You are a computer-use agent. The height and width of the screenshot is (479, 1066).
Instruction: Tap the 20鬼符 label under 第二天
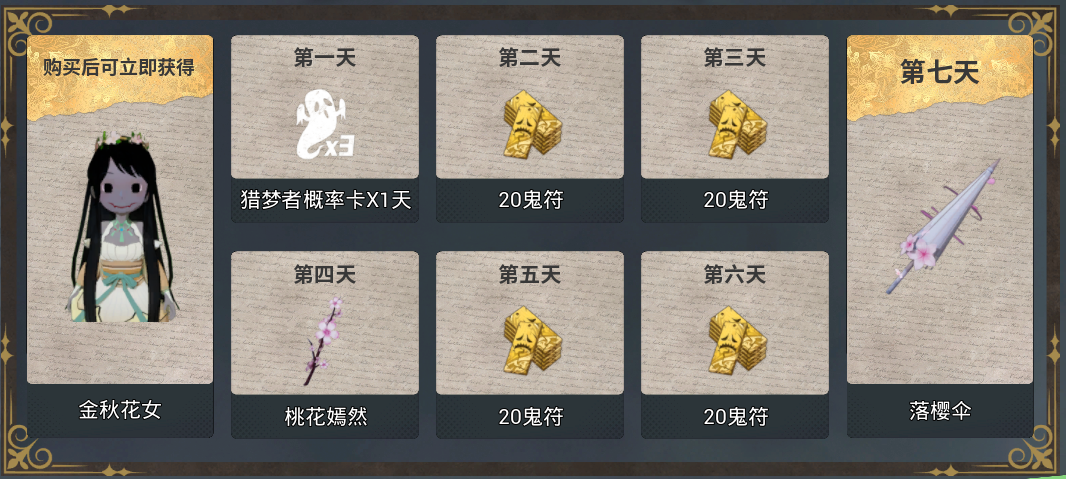tap(531, 200)
